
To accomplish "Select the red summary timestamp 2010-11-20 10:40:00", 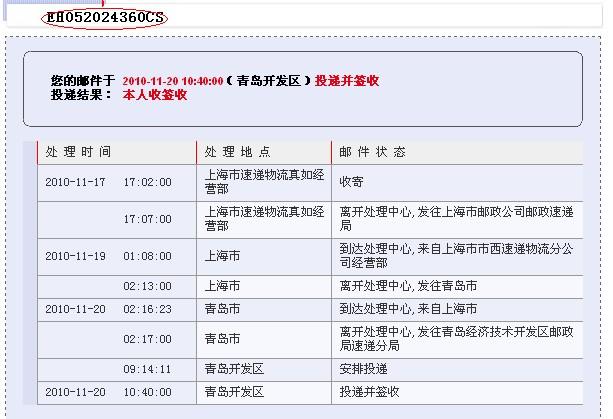I will pos(173,81).
